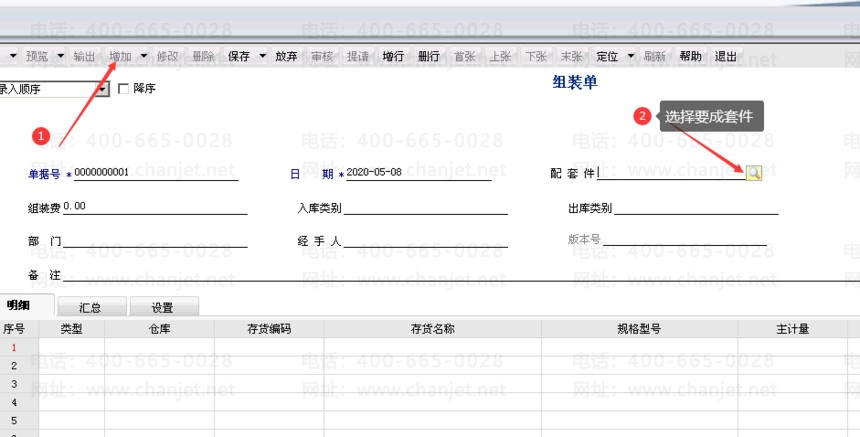Viewport: 860px width, 437px height.
Task: Click the 刷新 toolbar button
Action: point(655,56)
